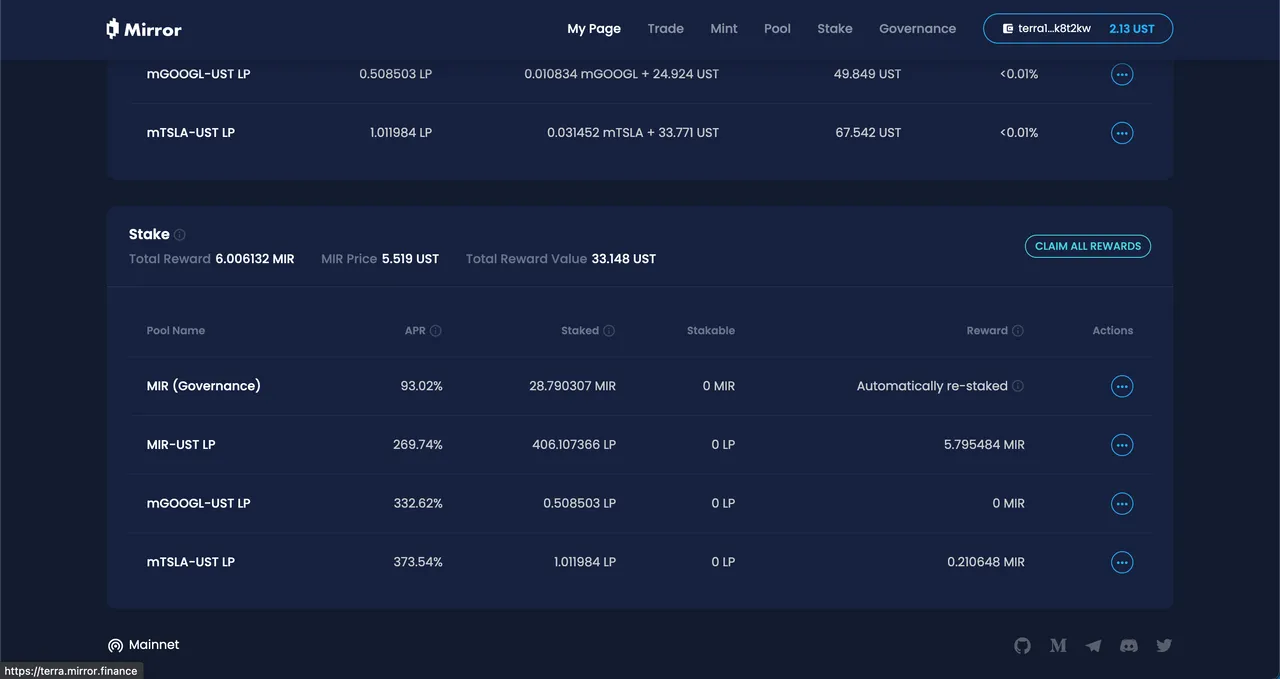
Task: Open Discord icon link in footer
Action: pos(1129,646)
